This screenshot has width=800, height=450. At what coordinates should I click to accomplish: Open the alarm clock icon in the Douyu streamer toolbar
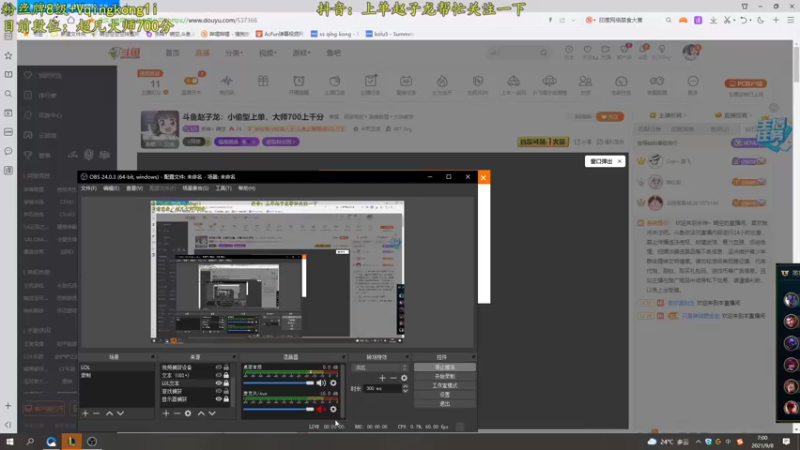click(x=299, y=81)
